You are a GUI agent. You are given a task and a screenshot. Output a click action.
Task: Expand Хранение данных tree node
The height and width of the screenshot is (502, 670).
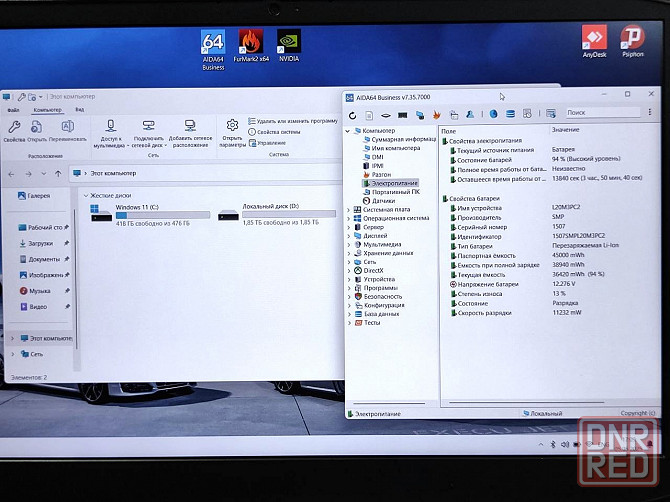pyautogui.click(x=349, y=254)
